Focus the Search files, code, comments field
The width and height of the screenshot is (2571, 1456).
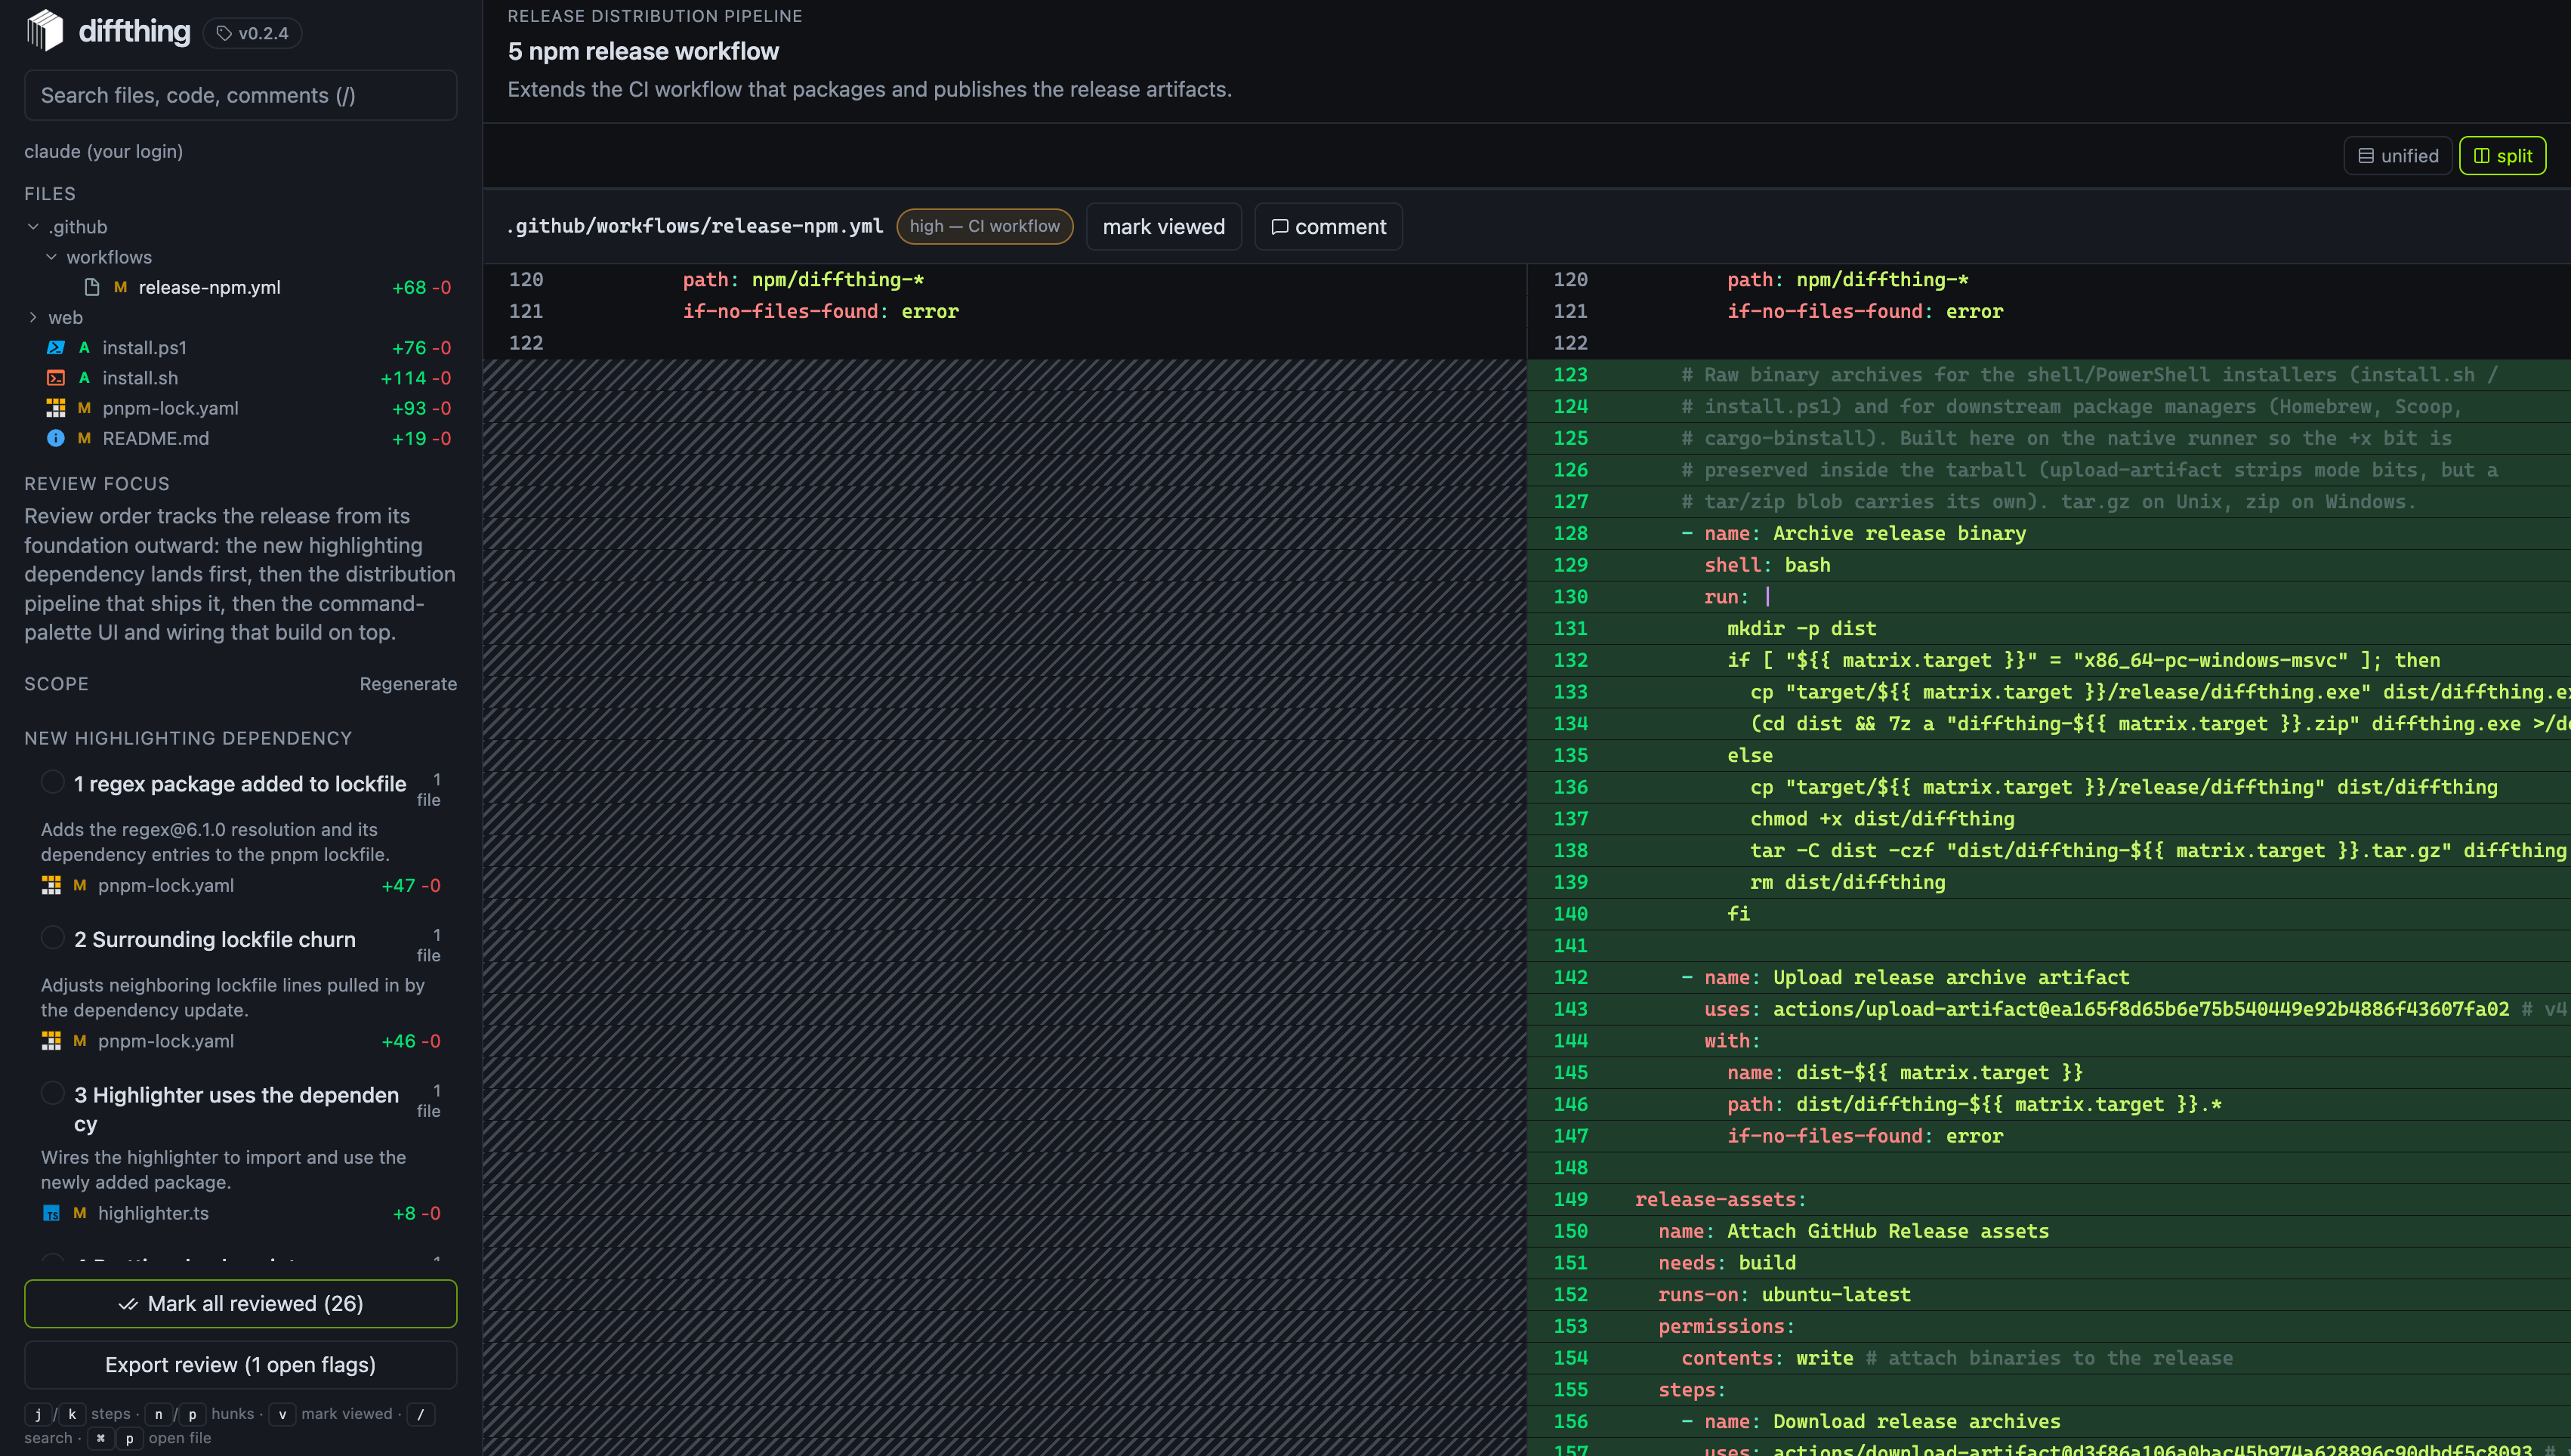[x=240, y=95]
